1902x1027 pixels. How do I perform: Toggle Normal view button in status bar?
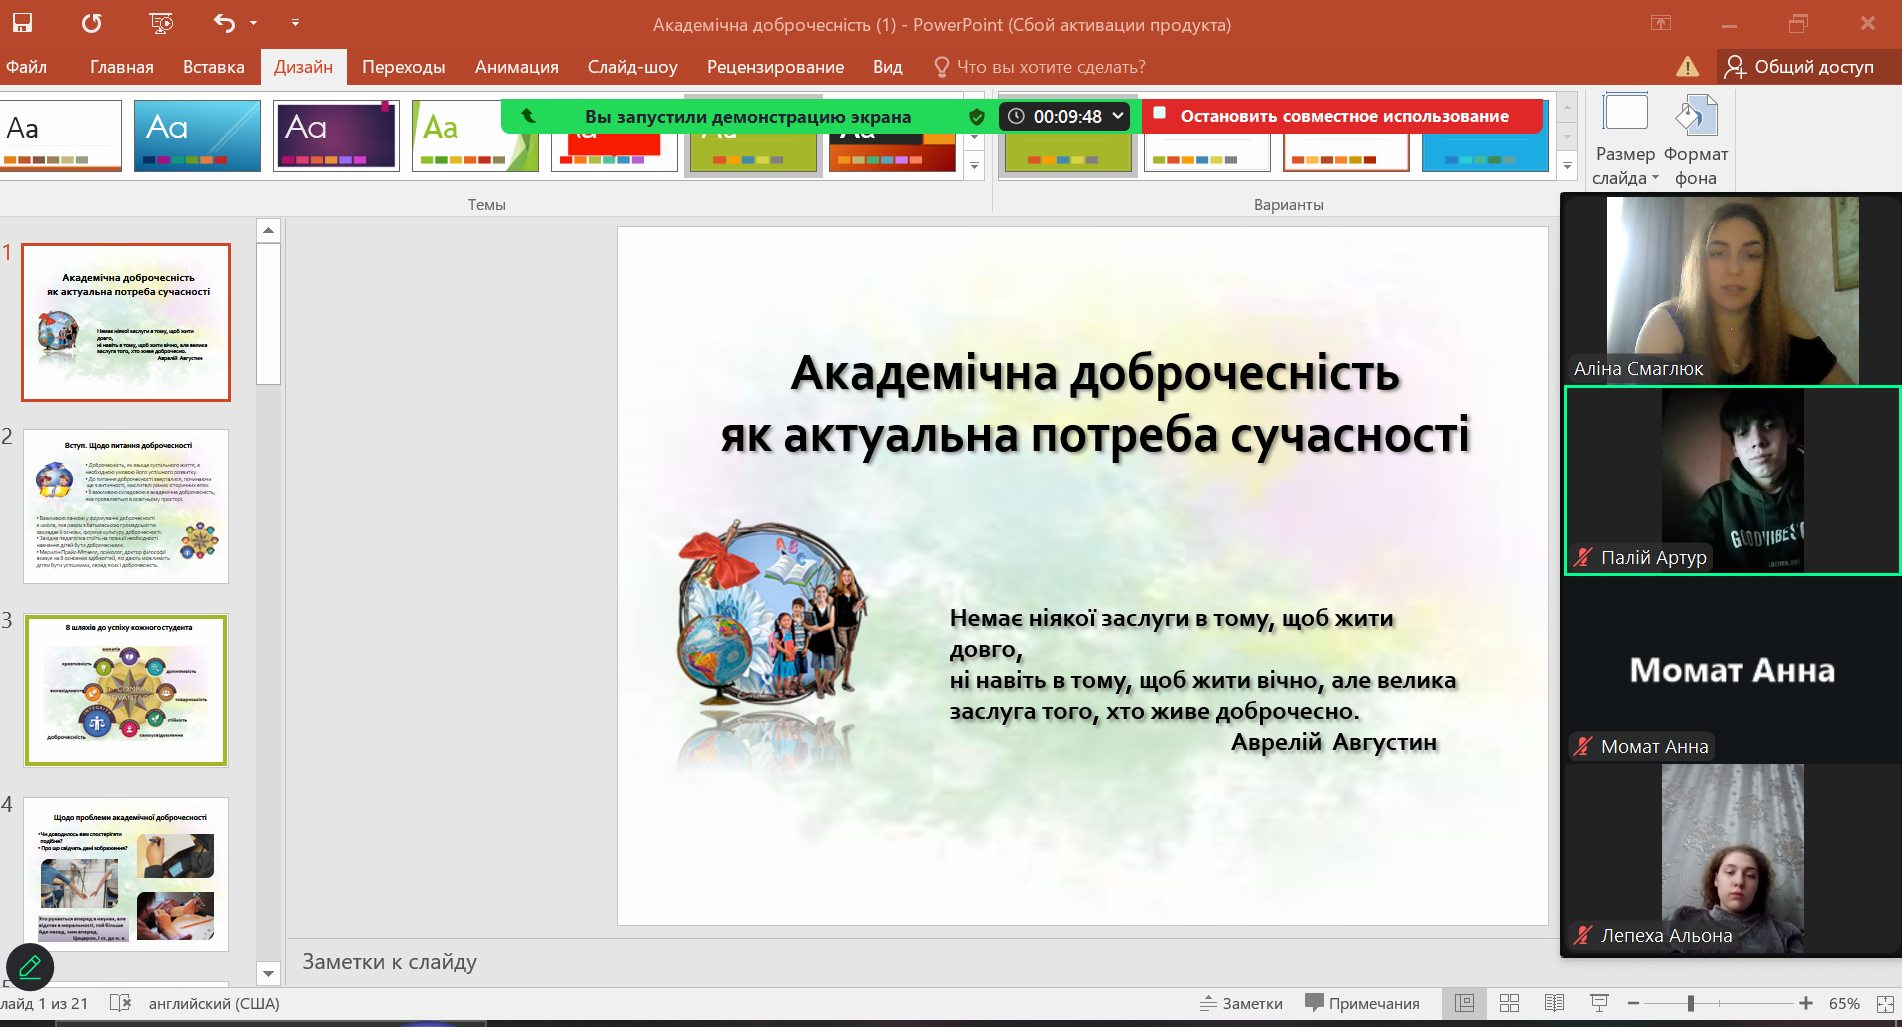(x=1465, y=1003)
